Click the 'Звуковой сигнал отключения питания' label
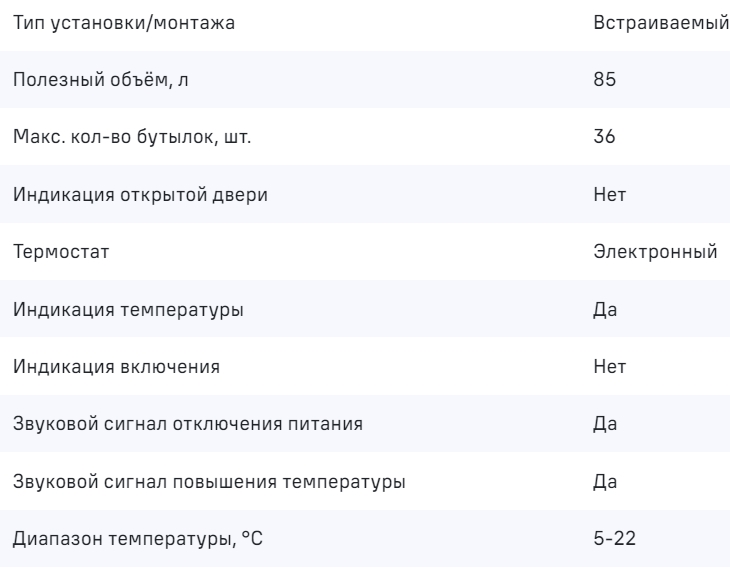The image size is (730, 576). (x=188, y=425)
